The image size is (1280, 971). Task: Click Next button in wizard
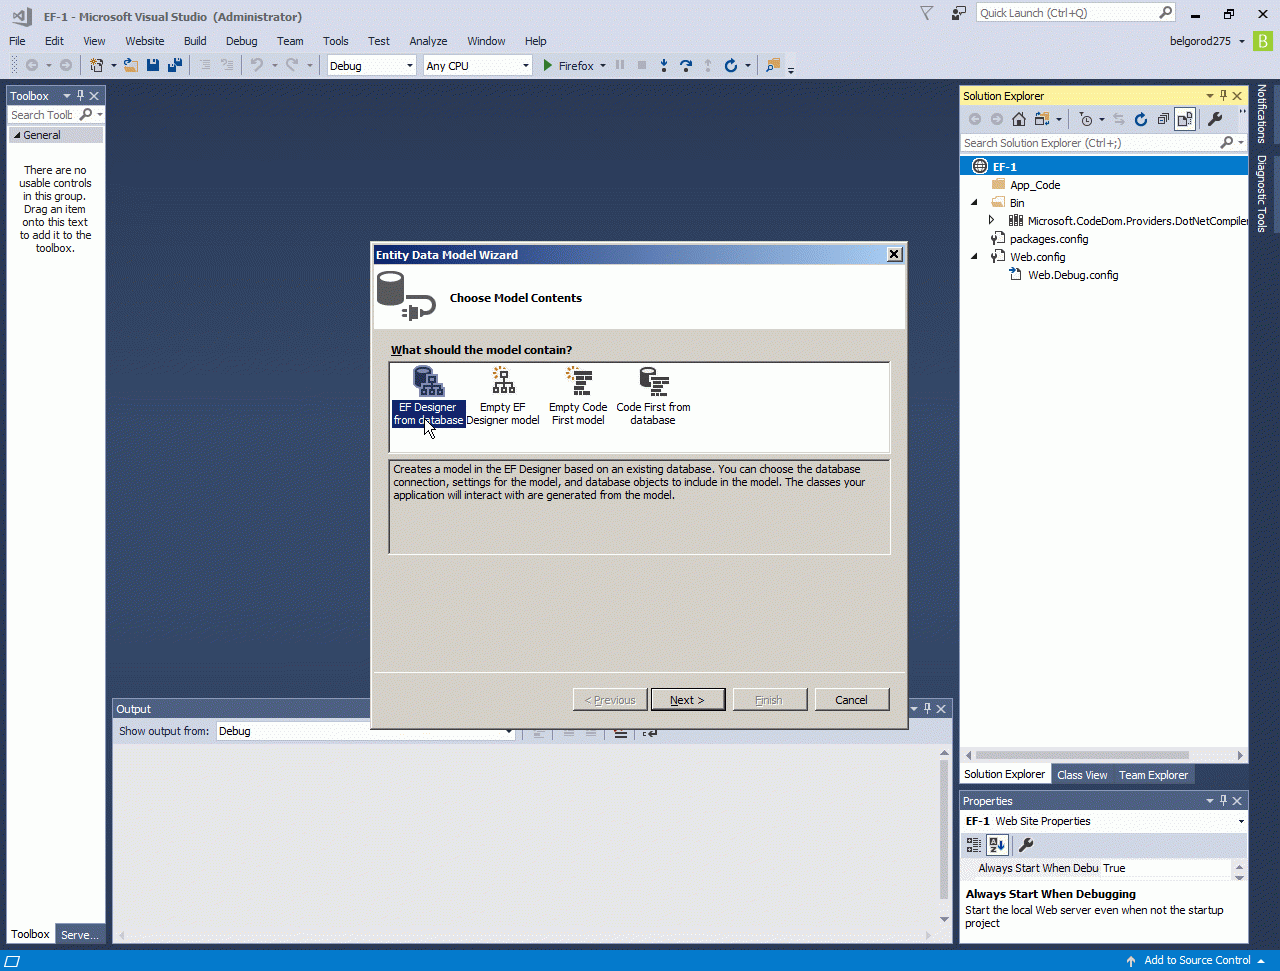687,700
